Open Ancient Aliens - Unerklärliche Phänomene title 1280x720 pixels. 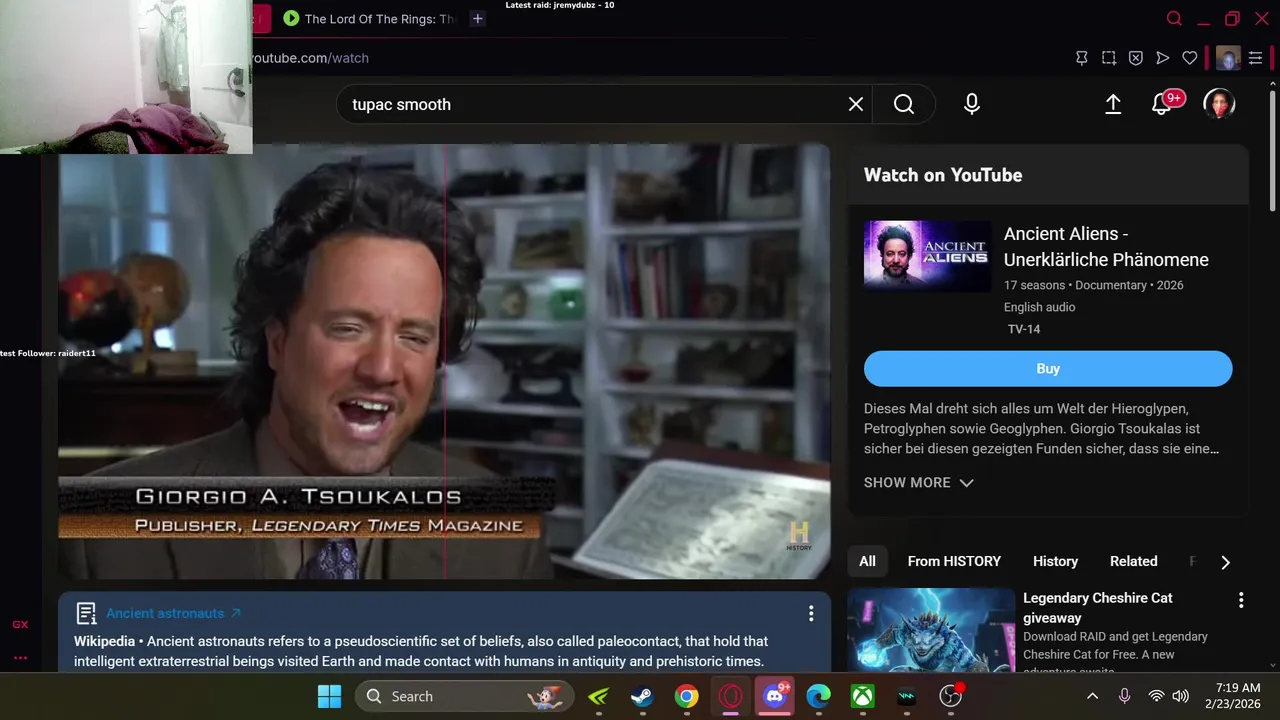(x=1106, y=246)
